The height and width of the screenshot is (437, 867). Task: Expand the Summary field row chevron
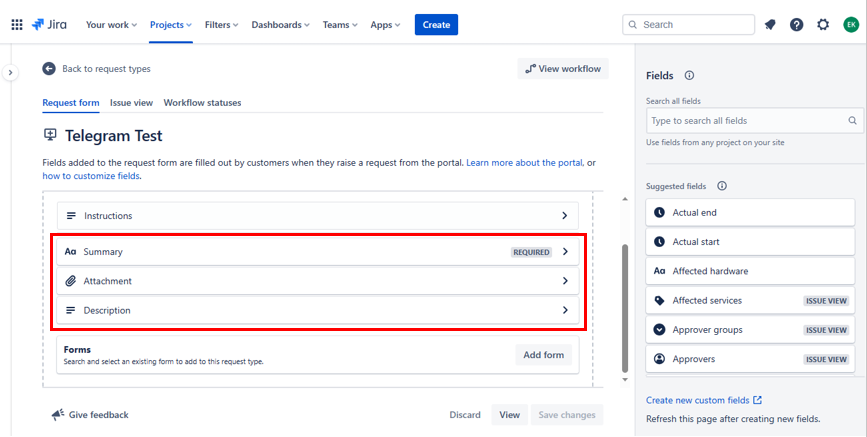pos(565,252)
